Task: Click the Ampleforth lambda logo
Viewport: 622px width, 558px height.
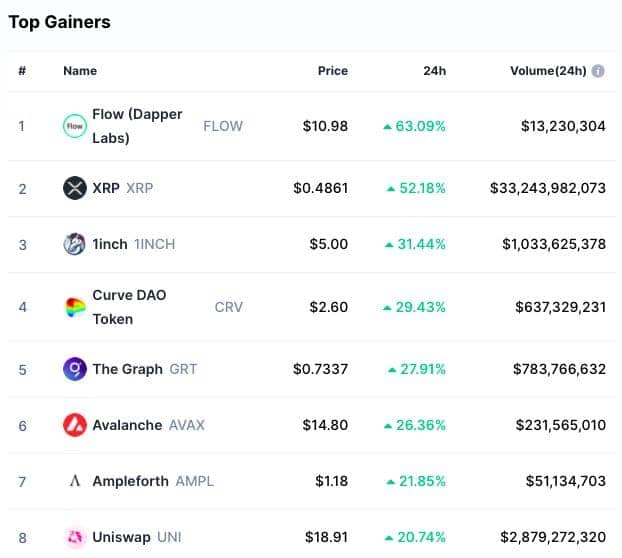Action: [75, 481]
